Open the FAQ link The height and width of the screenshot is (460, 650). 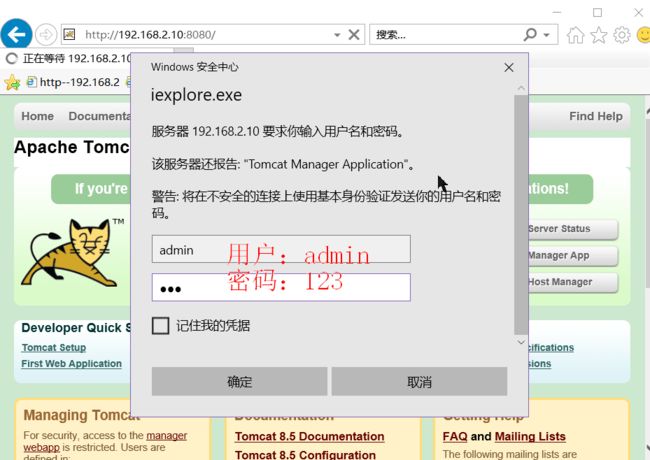pos(455,436)
